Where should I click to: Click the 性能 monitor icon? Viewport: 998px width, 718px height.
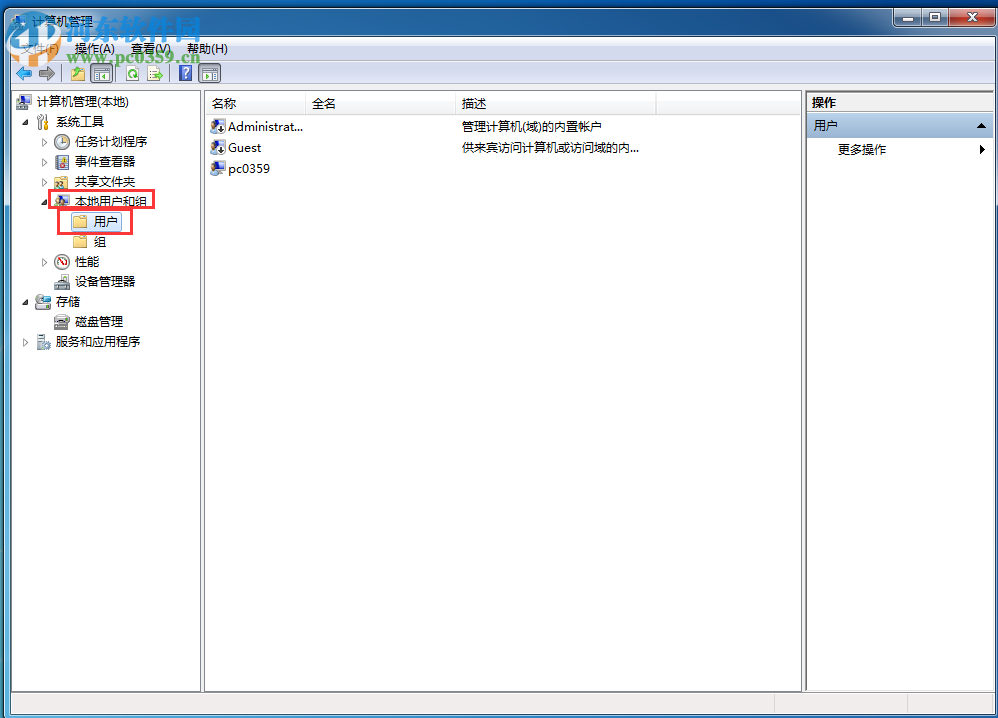click(x=62, y=262)
